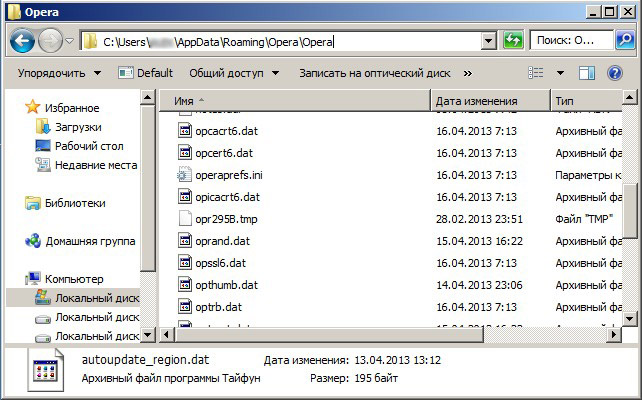
Task: Open the view options dropdown arrow
Action: [560, 74]
